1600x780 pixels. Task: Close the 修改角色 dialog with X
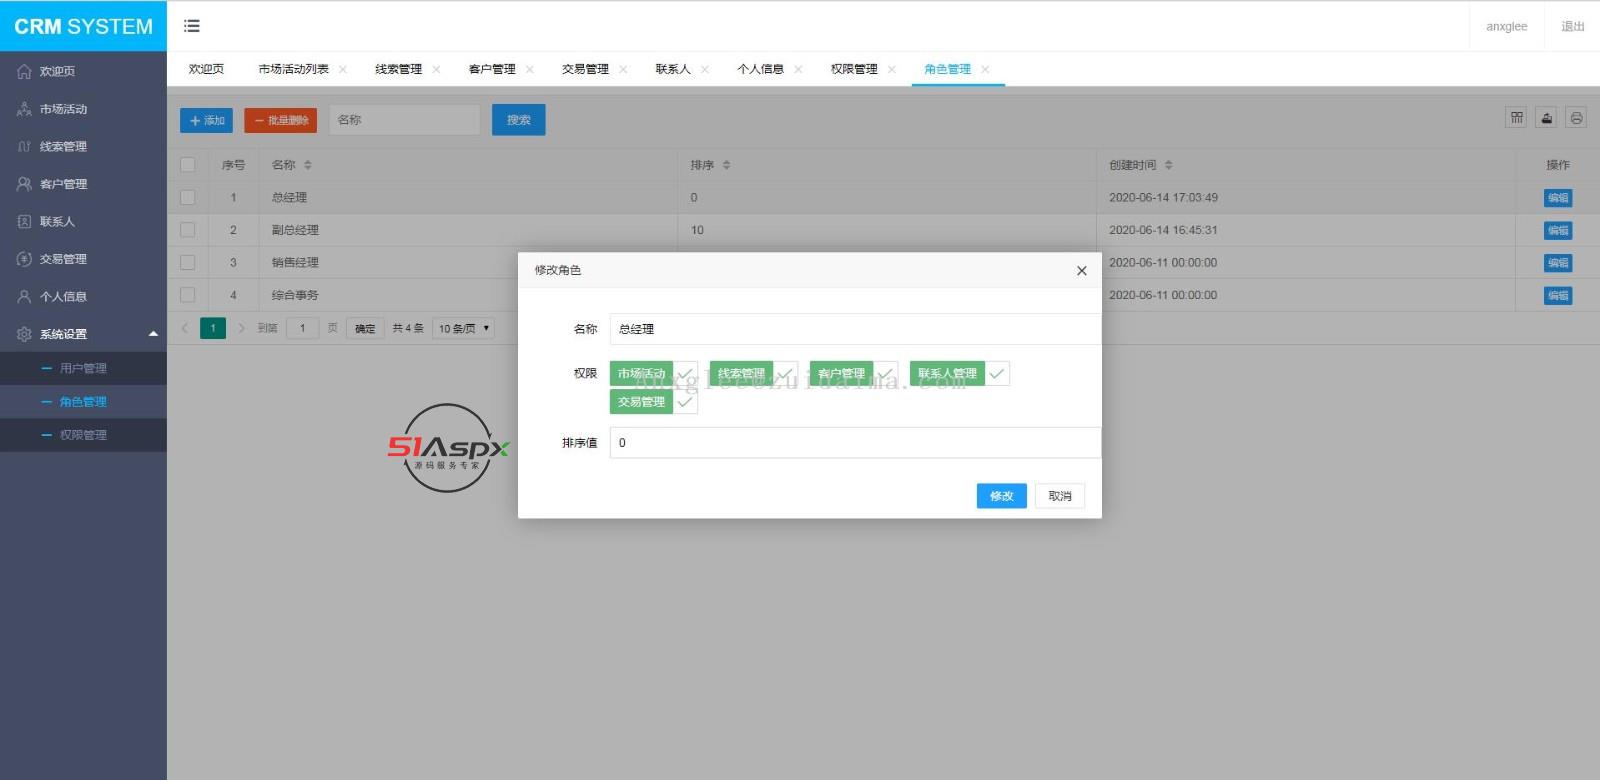tap(1081, 271)
